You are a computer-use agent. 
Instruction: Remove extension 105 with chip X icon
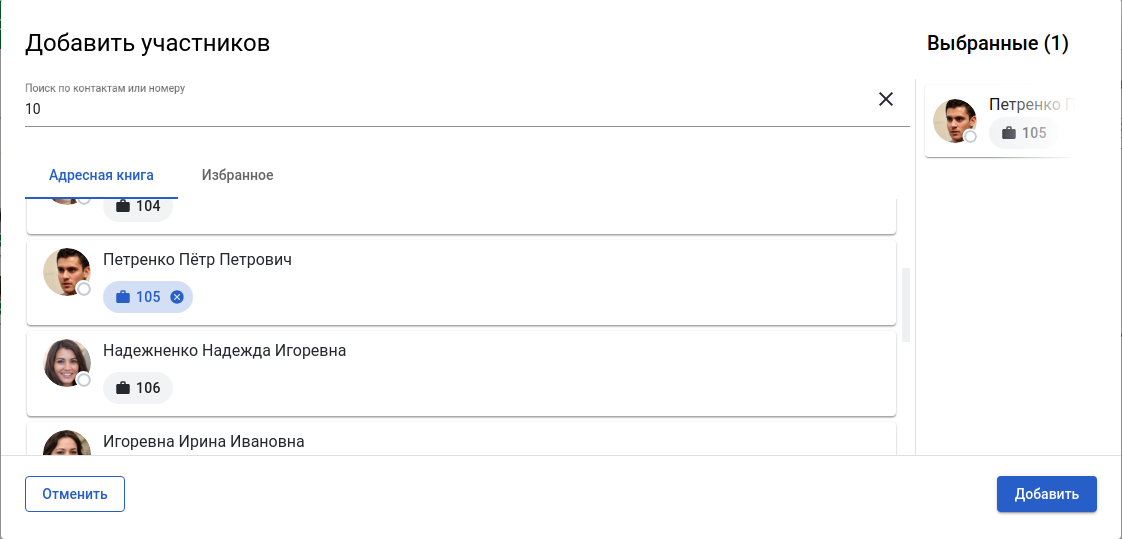[x=177, y=297]
